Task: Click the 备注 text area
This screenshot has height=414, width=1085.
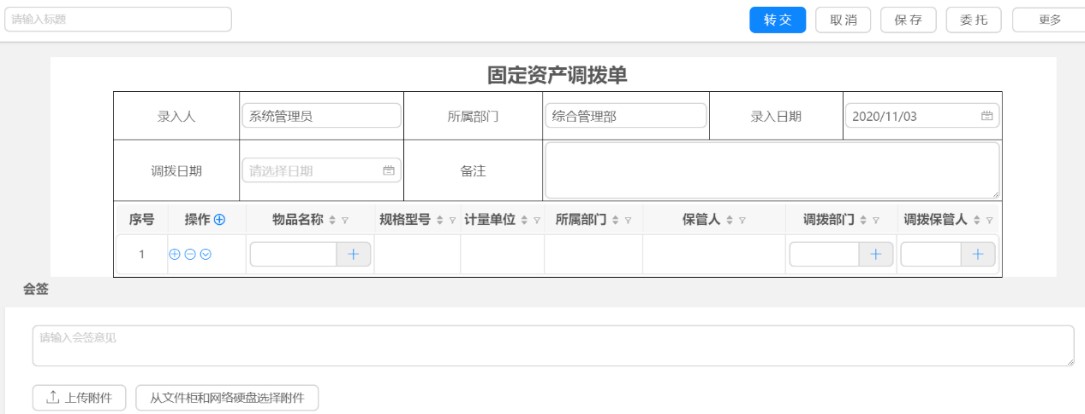Action: click(772, 170)
